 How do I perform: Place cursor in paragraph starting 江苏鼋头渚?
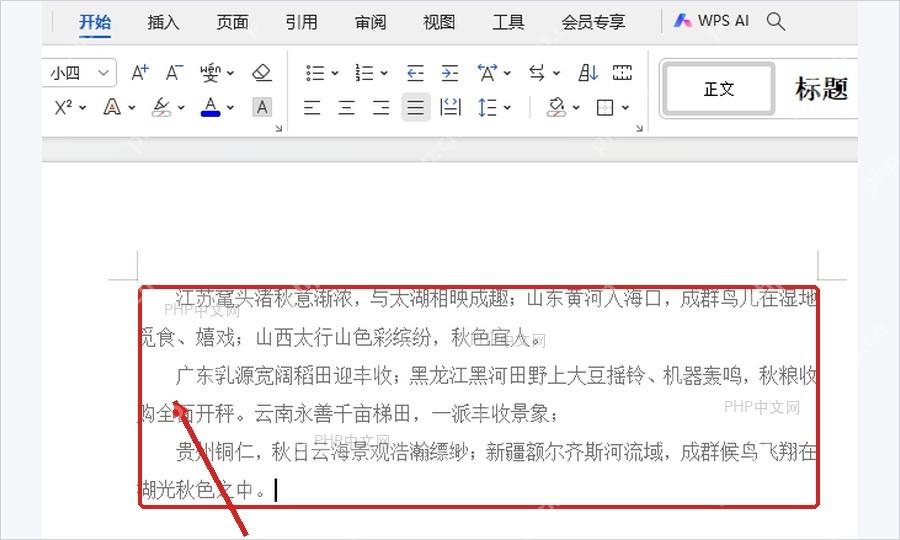tap(478, 317)
